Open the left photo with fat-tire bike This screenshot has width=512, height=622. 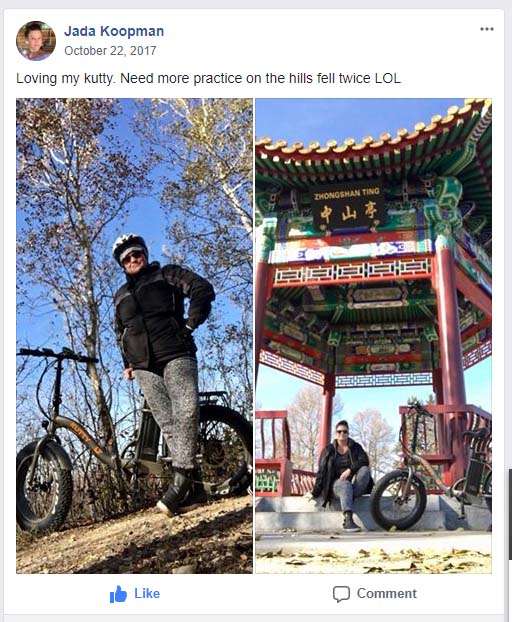pos(134,336)
